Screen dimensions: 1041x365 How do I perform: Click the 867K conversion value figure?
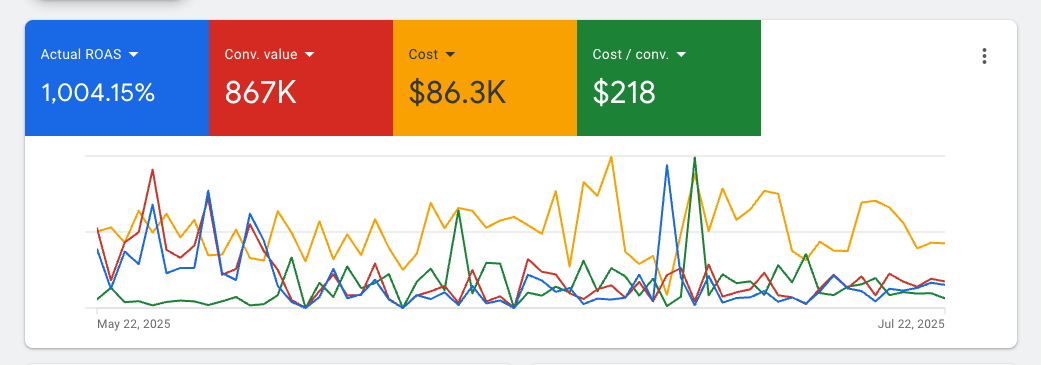[260, 93]
